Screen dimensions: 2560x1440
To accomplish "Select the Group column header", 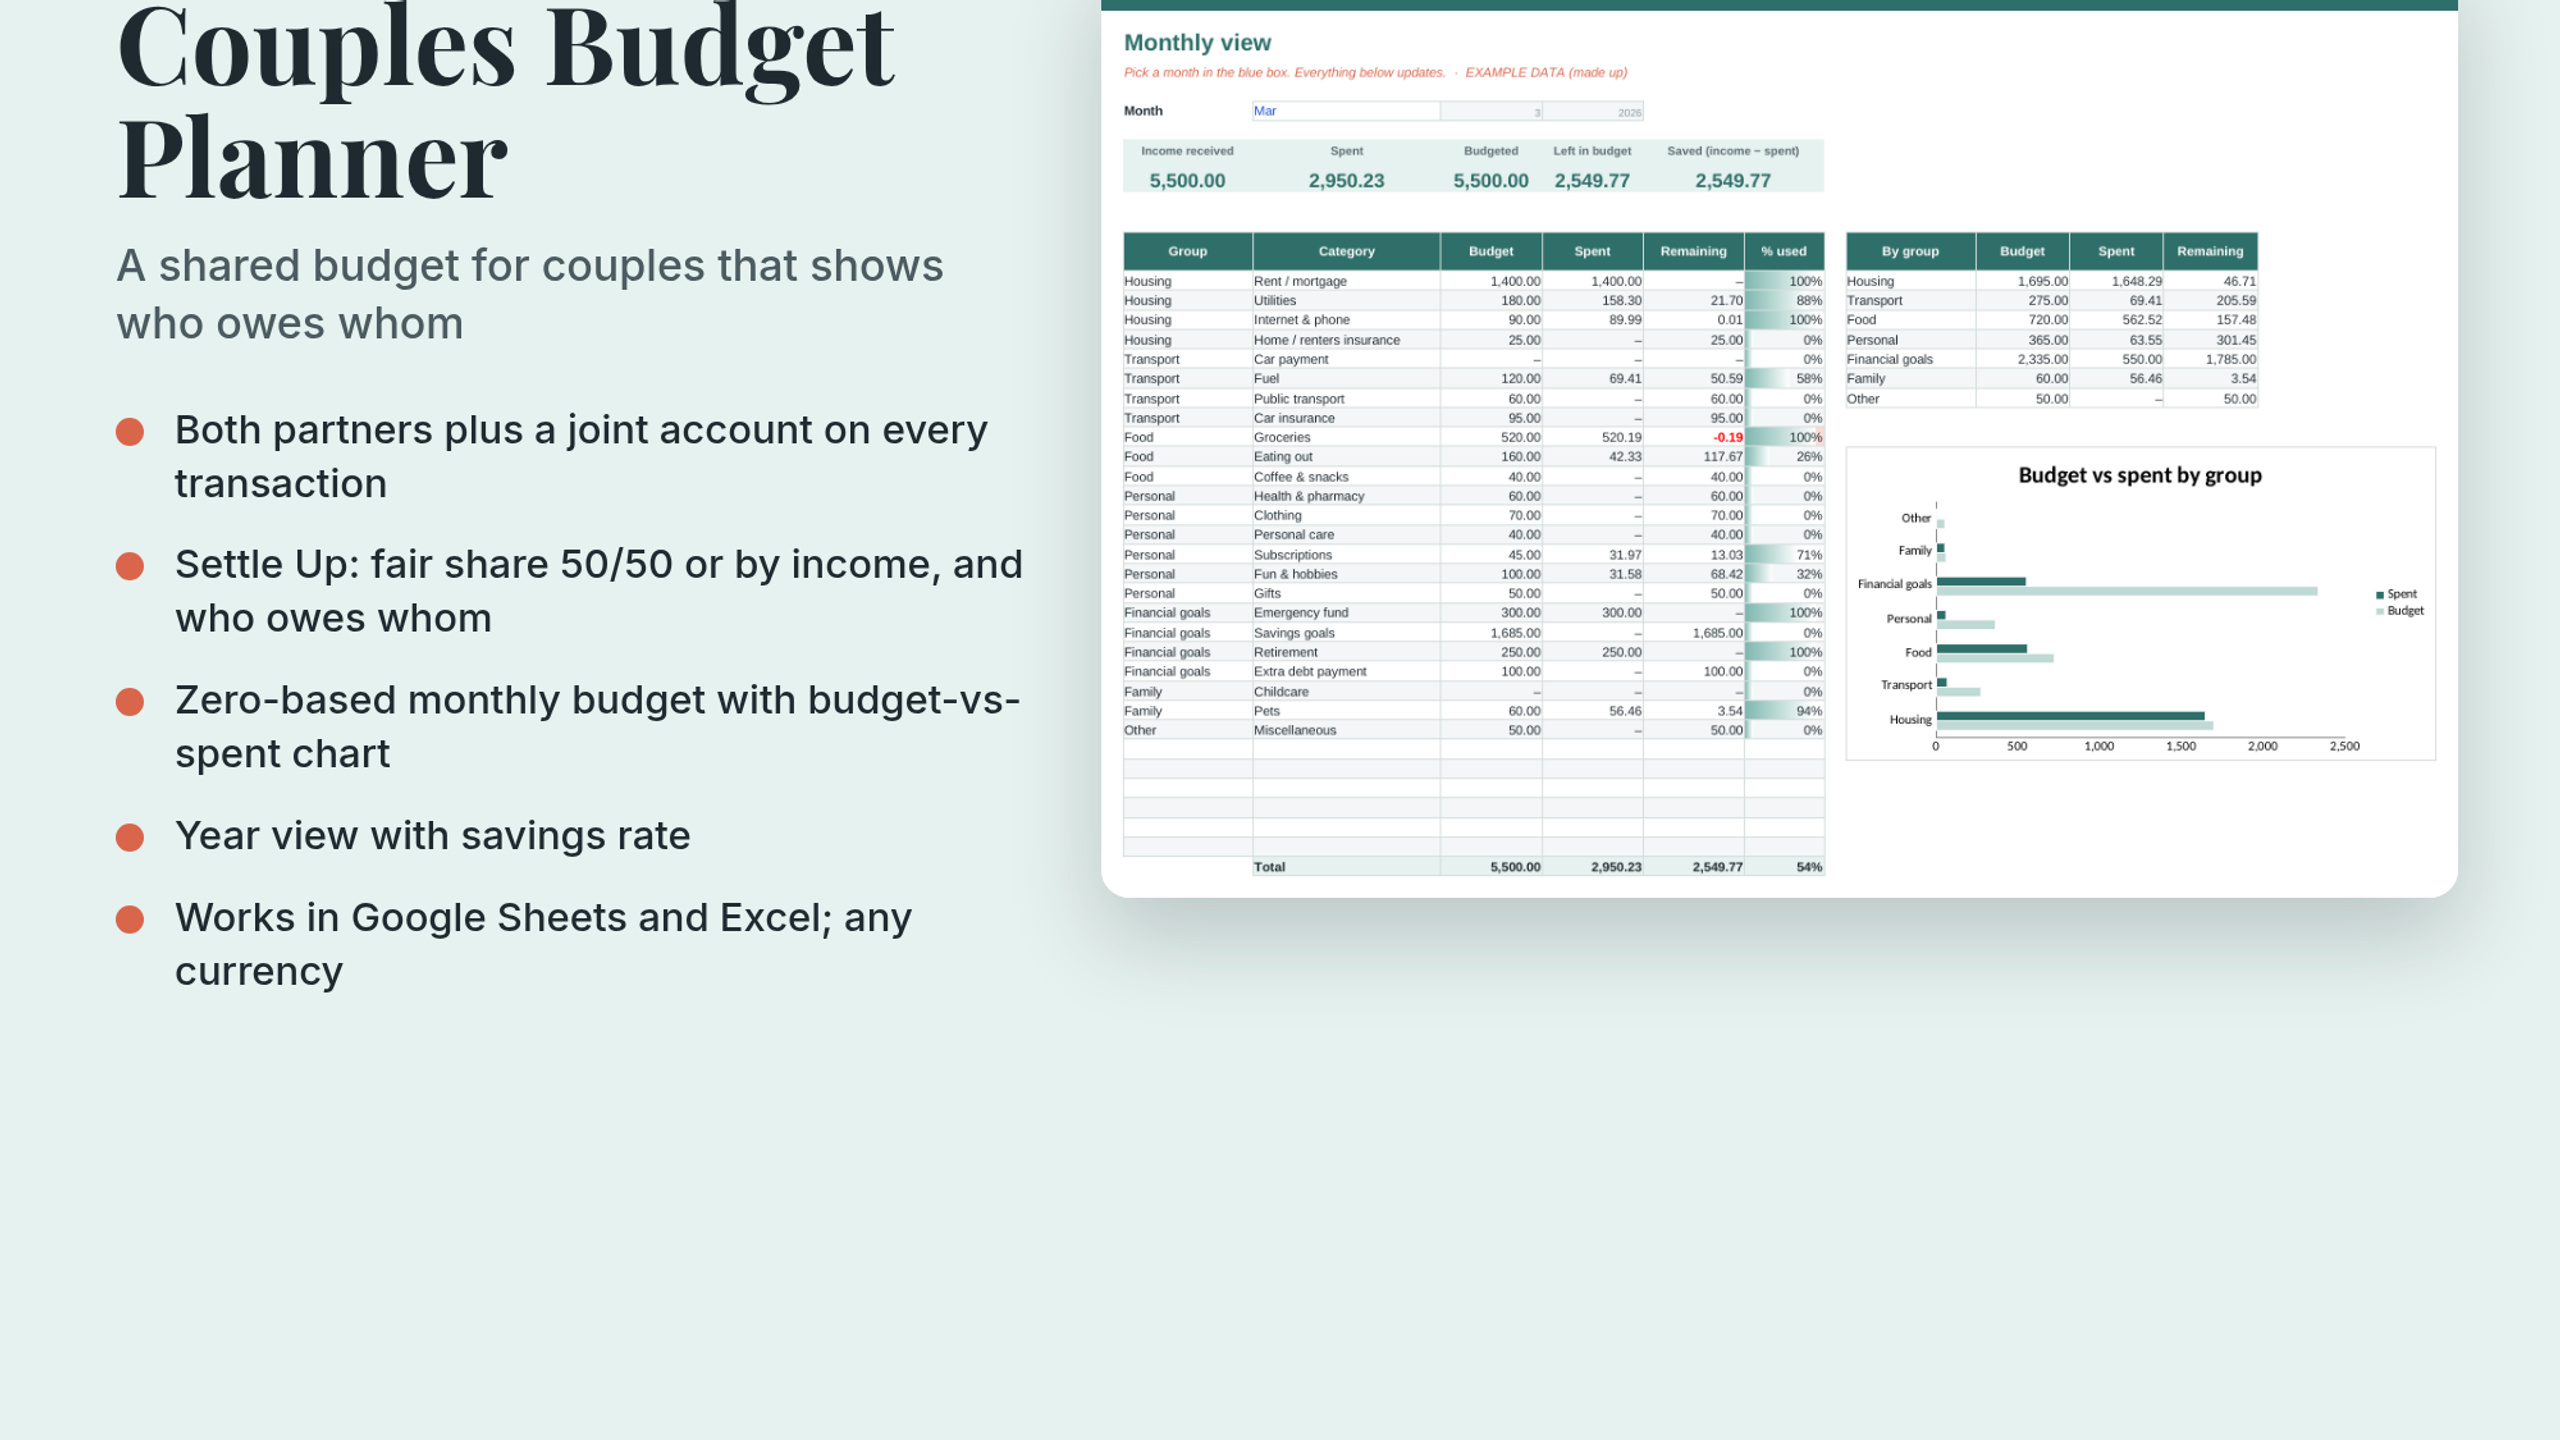I will pyautogui.click(x=1187, y=251).
